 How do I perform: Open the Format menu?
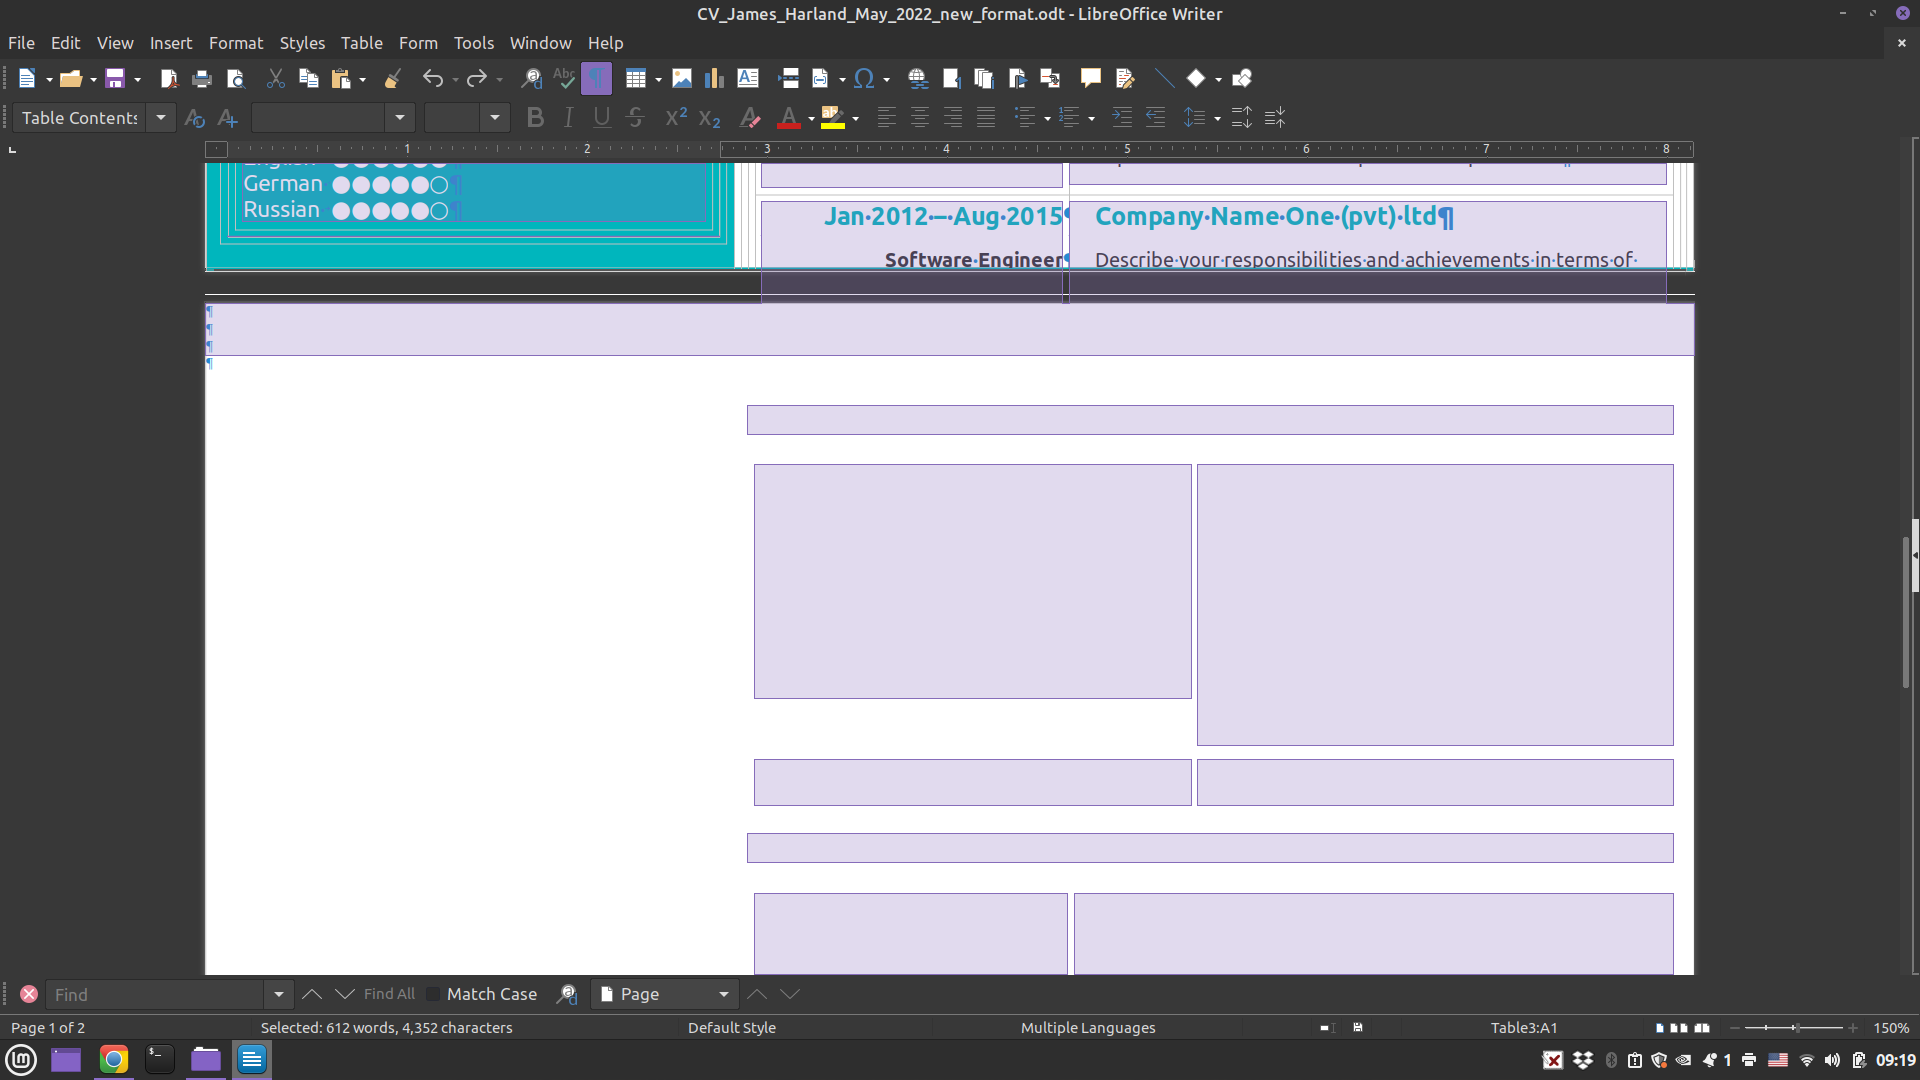coord(236,43)
